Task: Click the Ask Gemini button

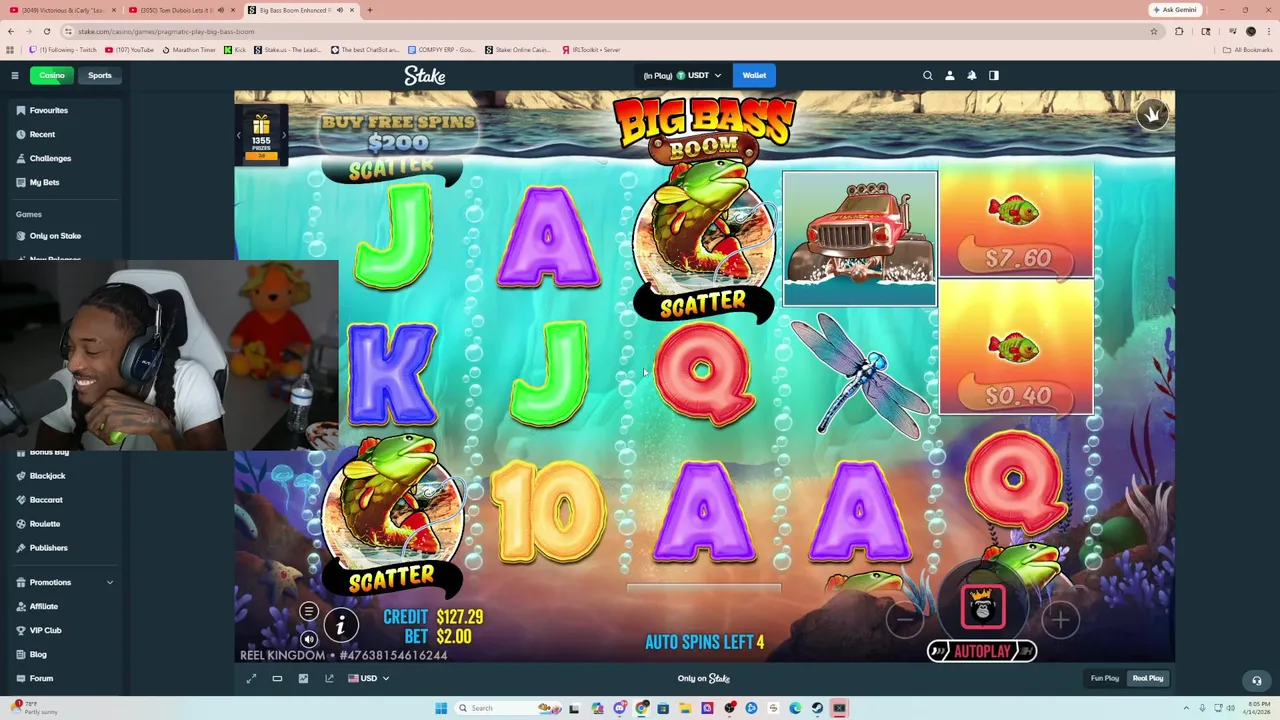Action: (x=1174, y=10)
